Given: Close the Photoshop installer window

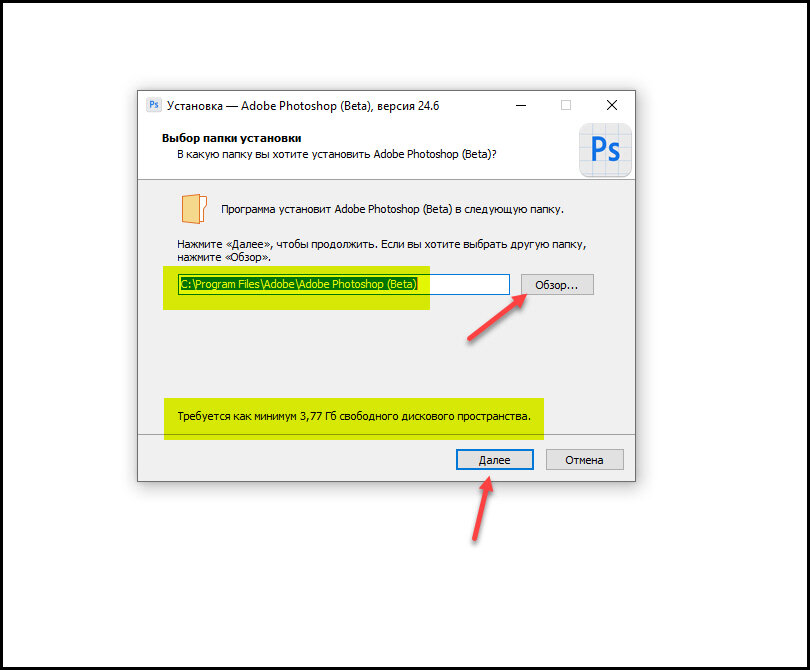Looking at the screenshot, I should tap(612, 105).
